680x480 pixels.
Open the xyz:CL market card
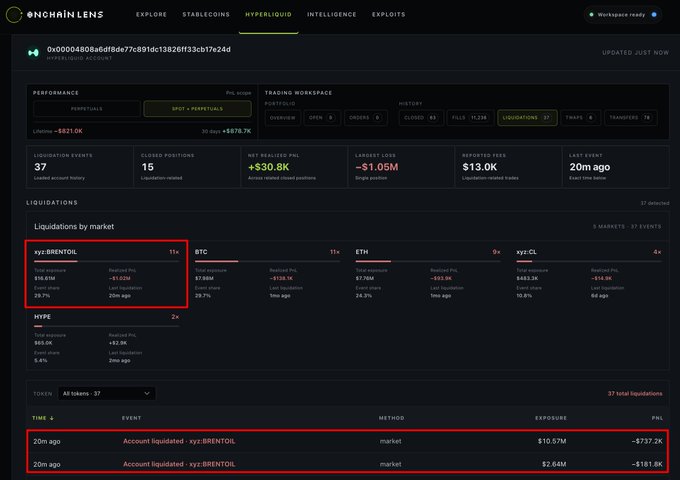pyautogui.click(x=588, y=274)
